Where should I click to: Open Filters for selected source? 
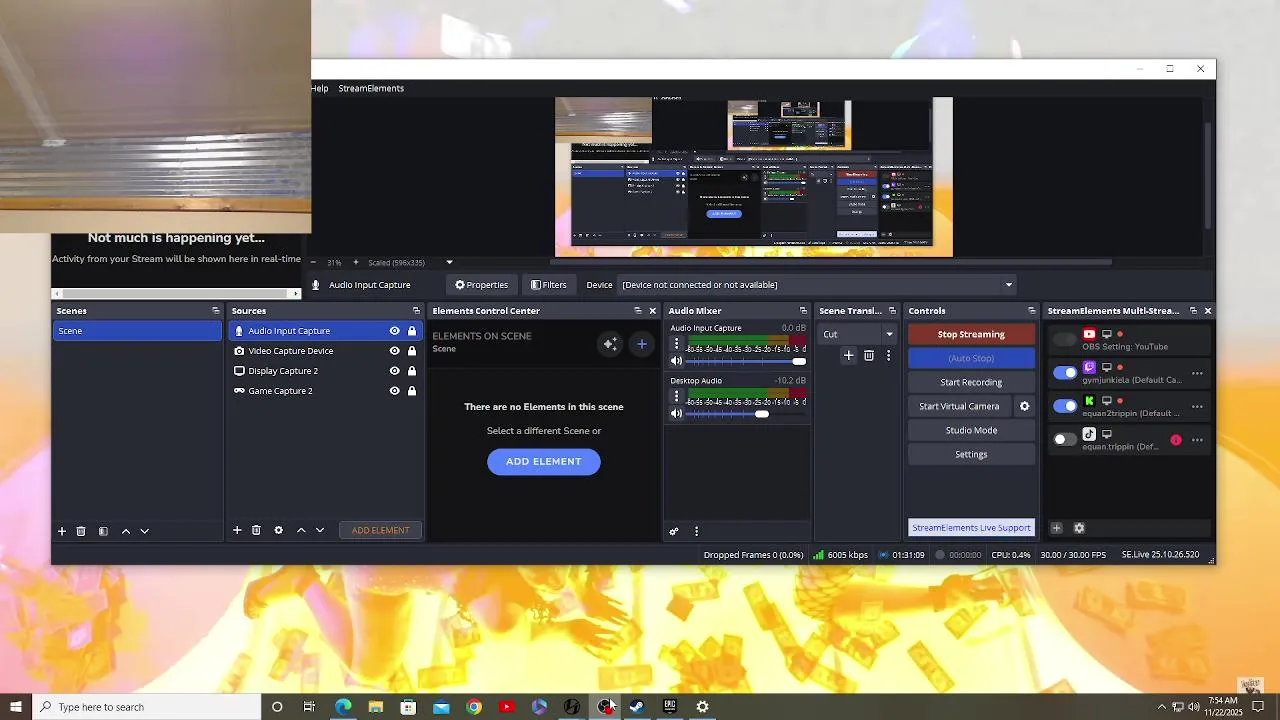[x=549, y=285]
